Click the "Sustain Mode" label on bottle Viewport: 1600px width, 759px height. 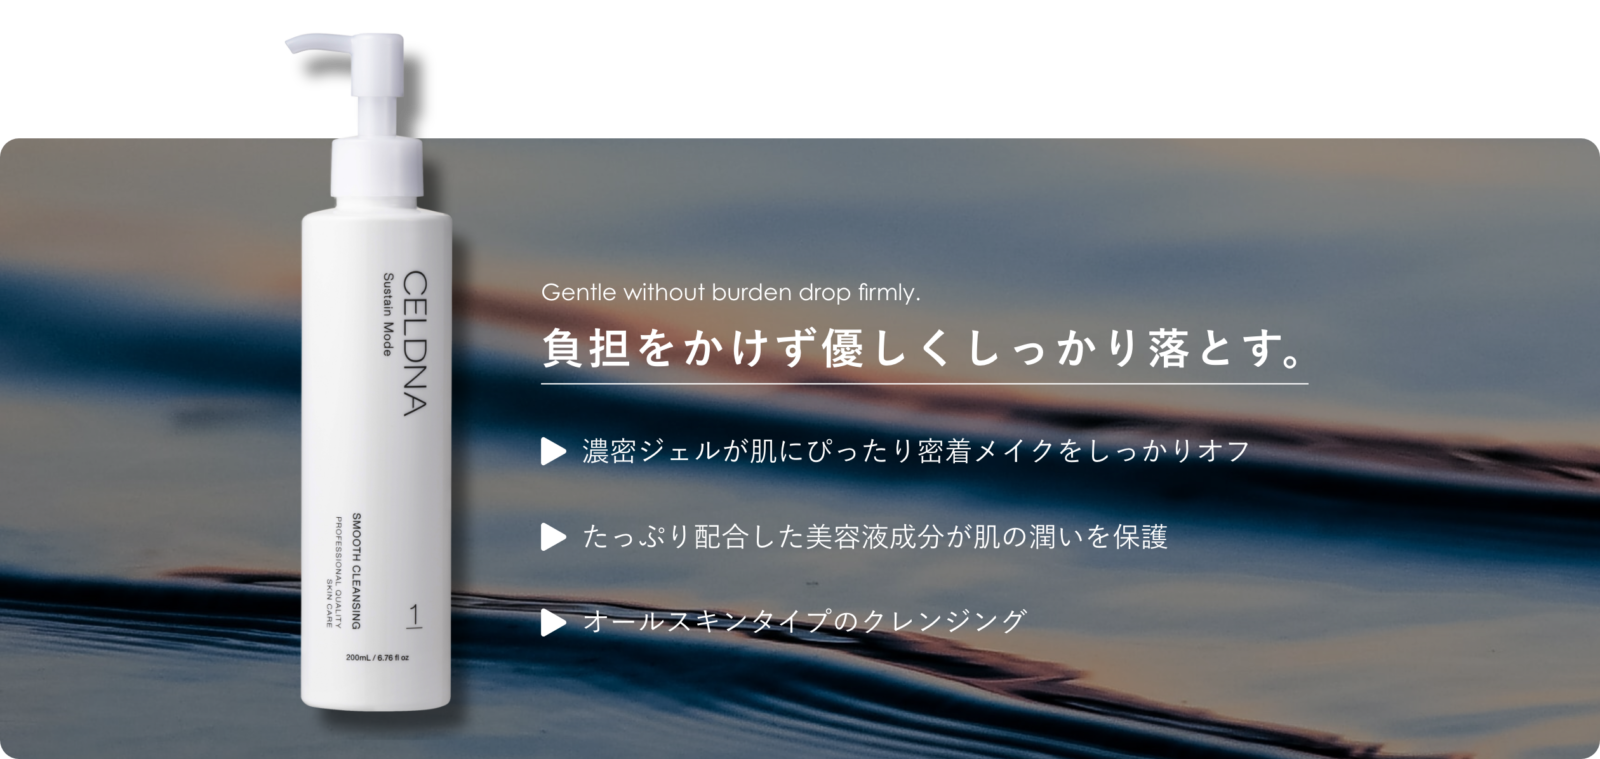tap(386, 314)
